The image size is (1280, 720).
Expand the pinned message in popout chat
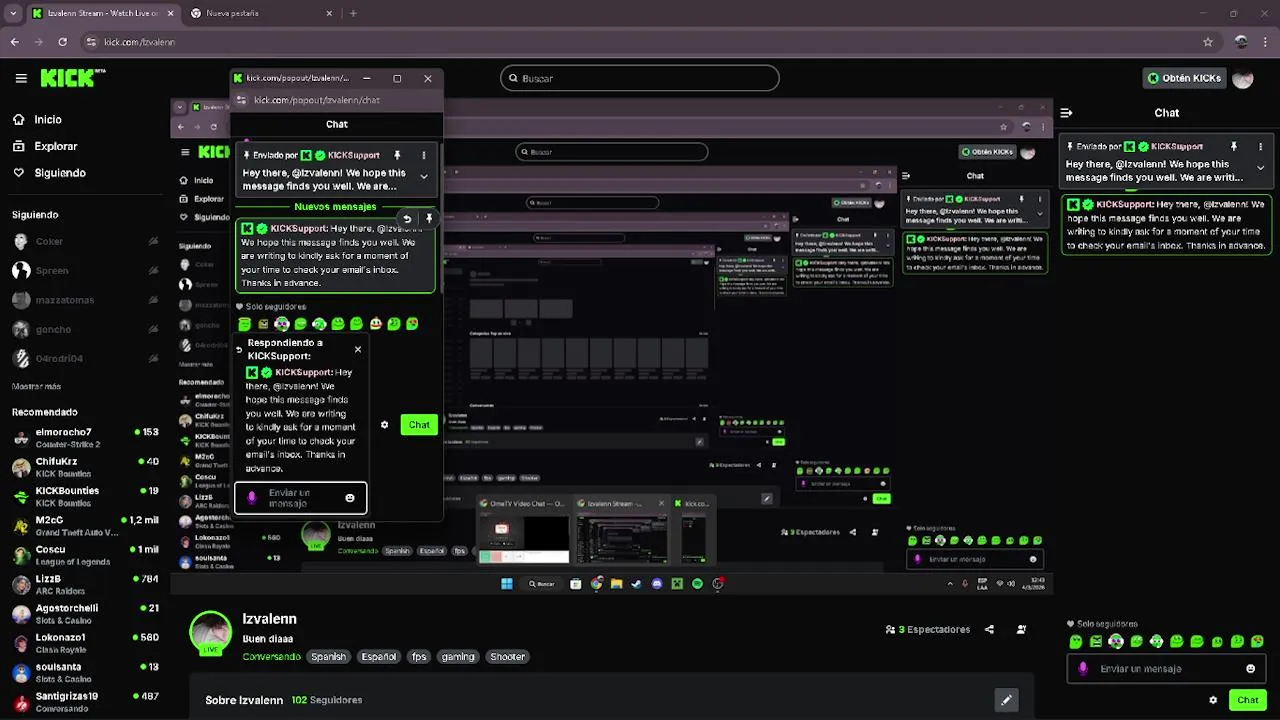pyautogui.click(x=423, y=176)
